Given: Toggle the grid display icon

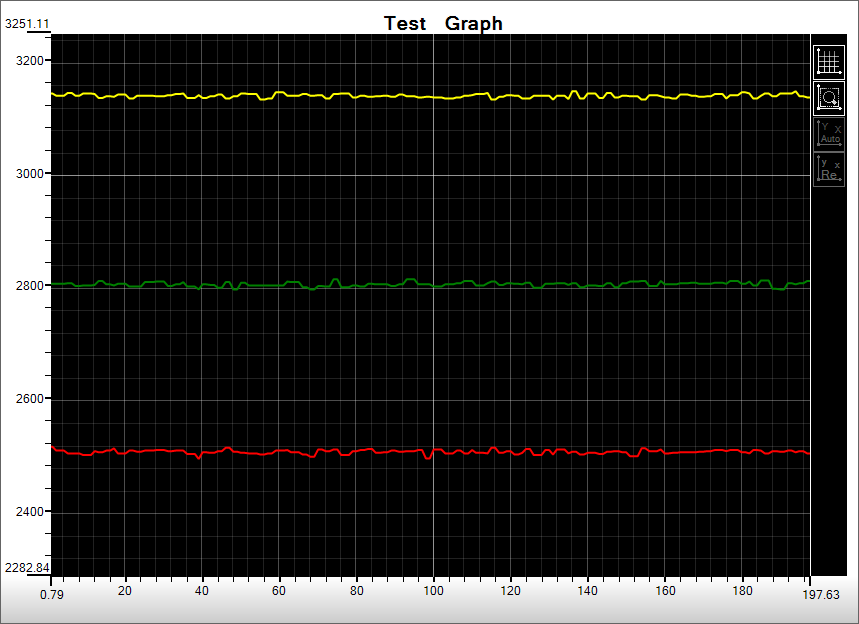Looking at the screenshot, I should click(x=828, y=62).
